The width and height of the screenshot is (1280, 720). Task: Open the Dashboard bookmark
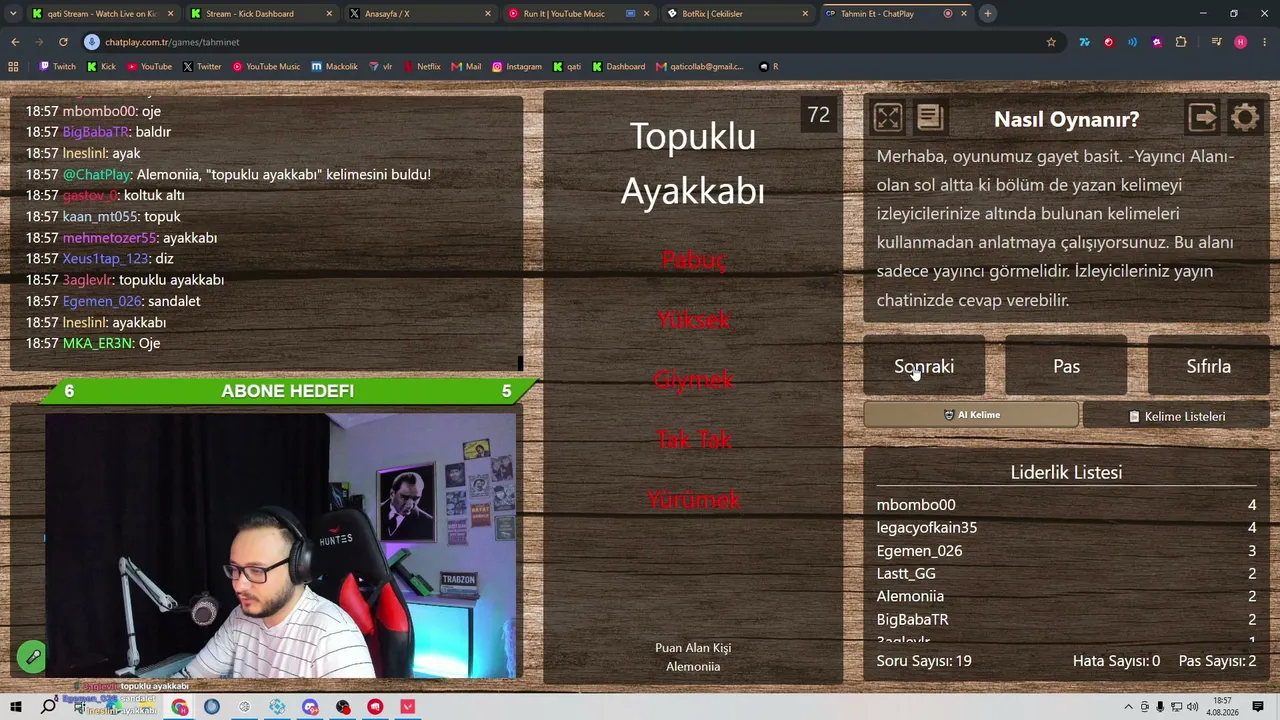coord(618,66)
